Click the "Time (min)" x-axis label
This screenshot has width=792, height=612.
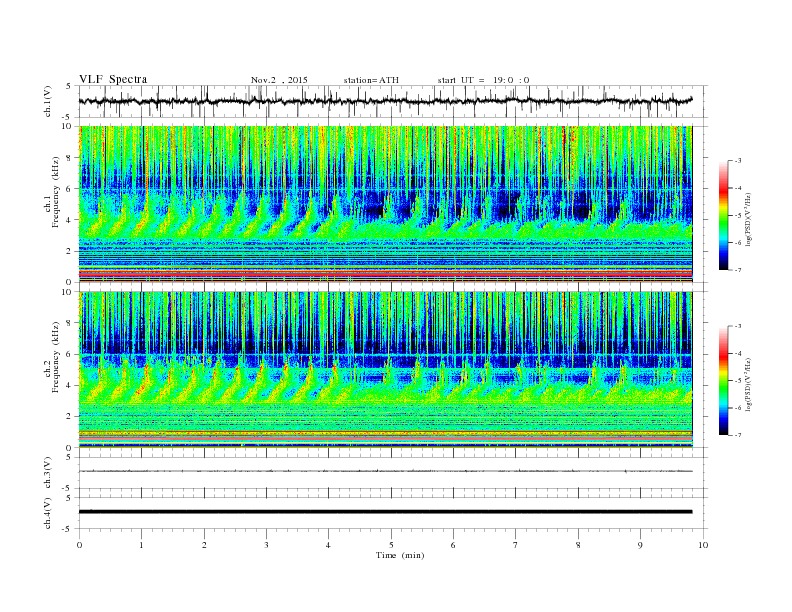click(400, 555)
